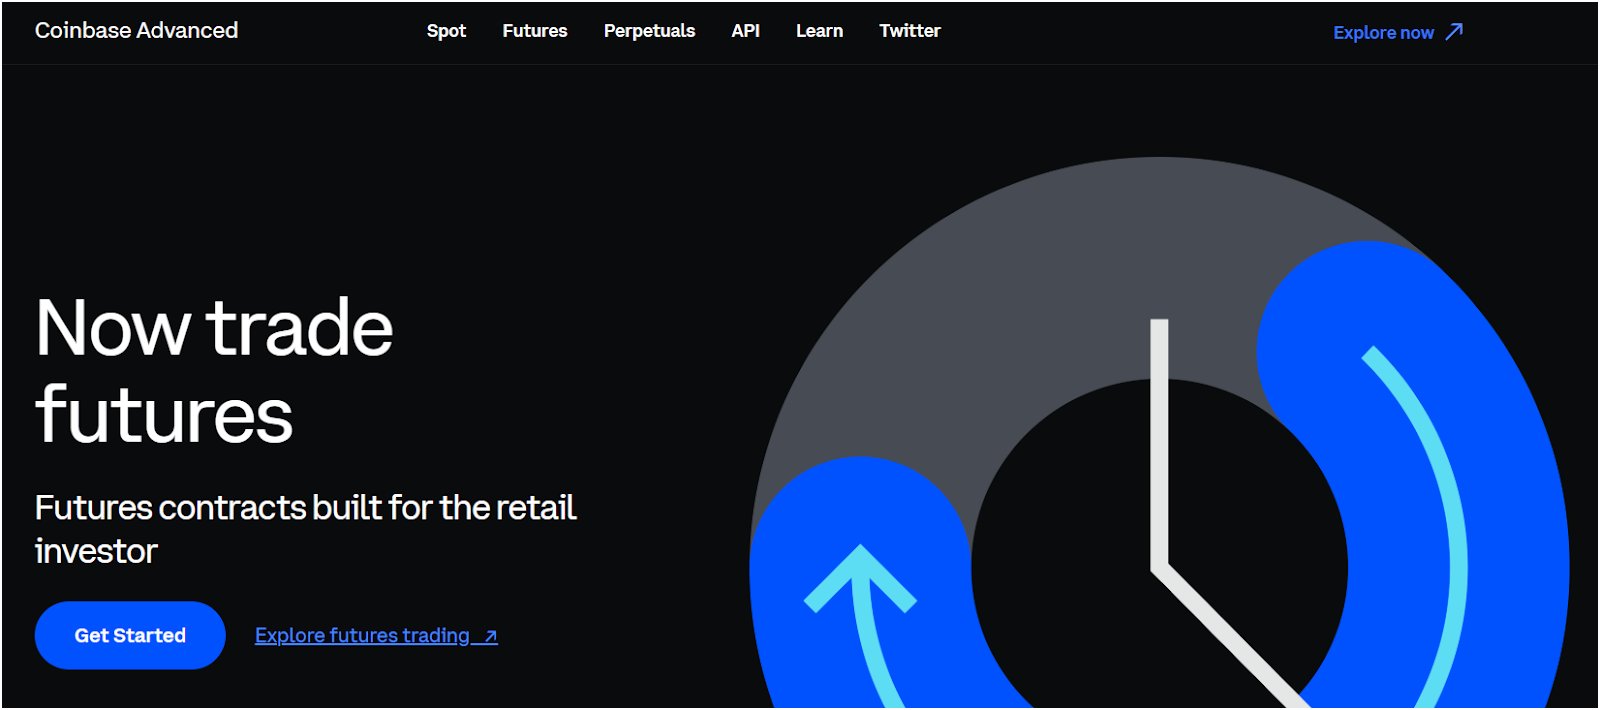The height and width of the screenshot is (710, 1600).
Task: Open the Spot menu item
Action: (446, 31)
